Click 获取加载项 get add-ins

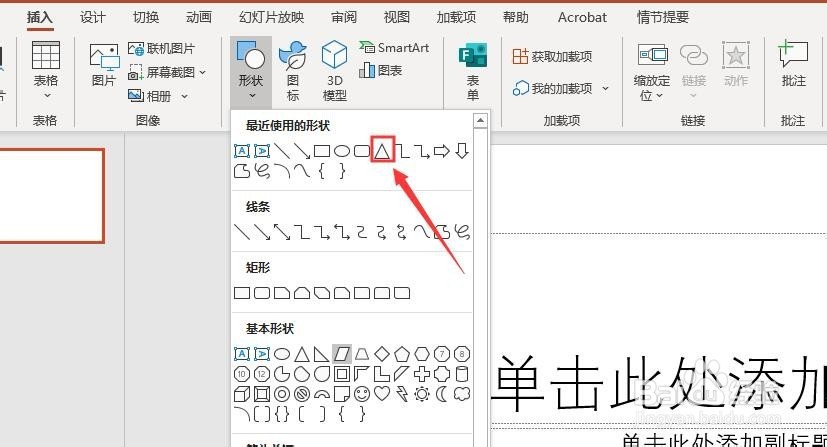pos(553,56)
